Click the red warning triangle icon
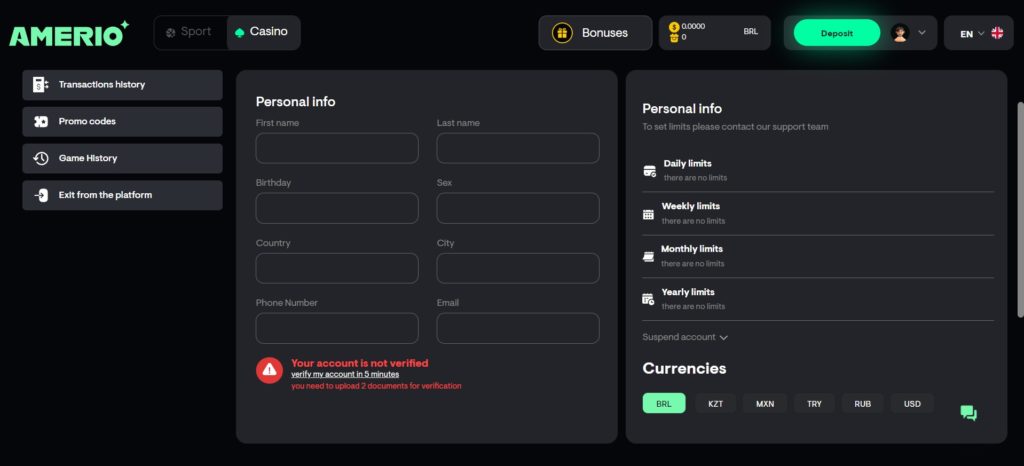Image resolution: width=1024 pixels, height=466 pixels. (x=269, y=371)
